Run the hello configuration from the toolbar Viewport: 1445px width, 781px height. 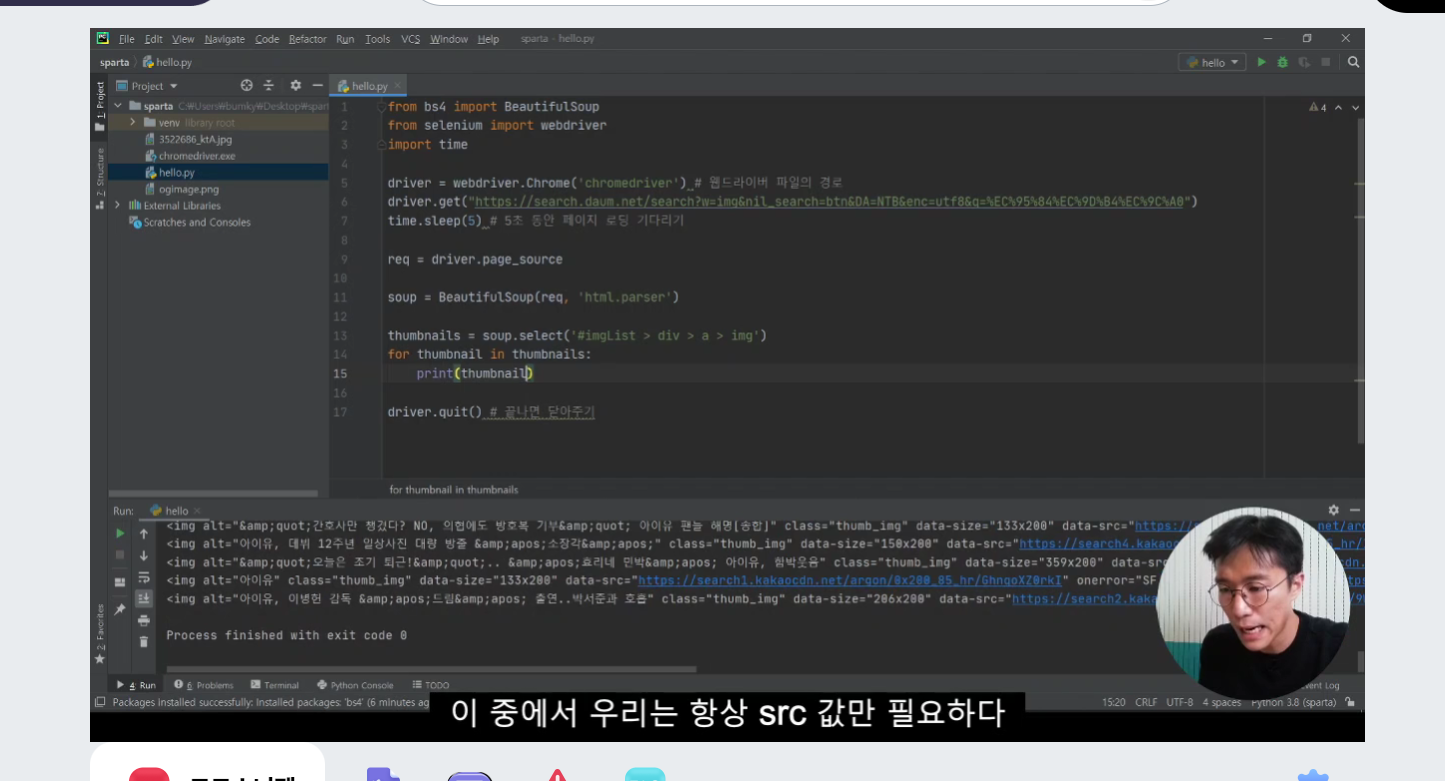tap(1262, 62)
